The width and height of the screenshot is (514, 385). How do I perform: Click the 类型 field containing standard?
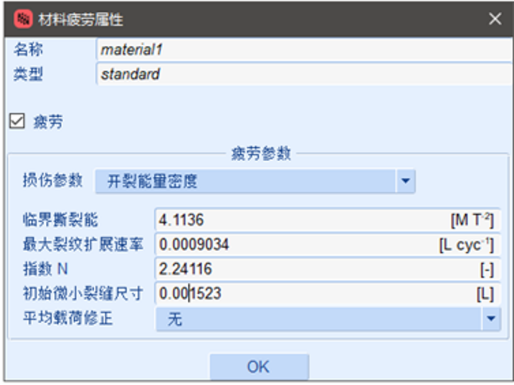coord(304,74)
